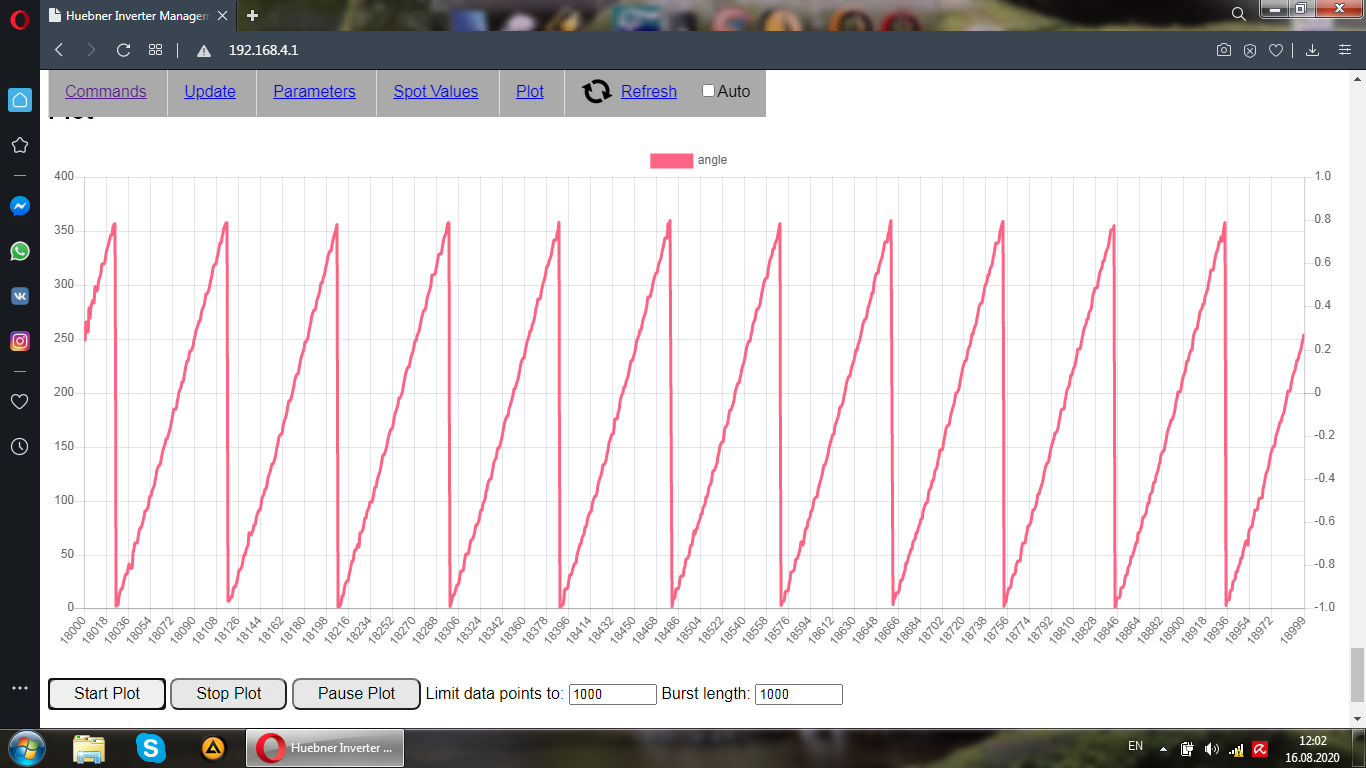Toggle the angle legend color swatch

[x=671, y=160]
